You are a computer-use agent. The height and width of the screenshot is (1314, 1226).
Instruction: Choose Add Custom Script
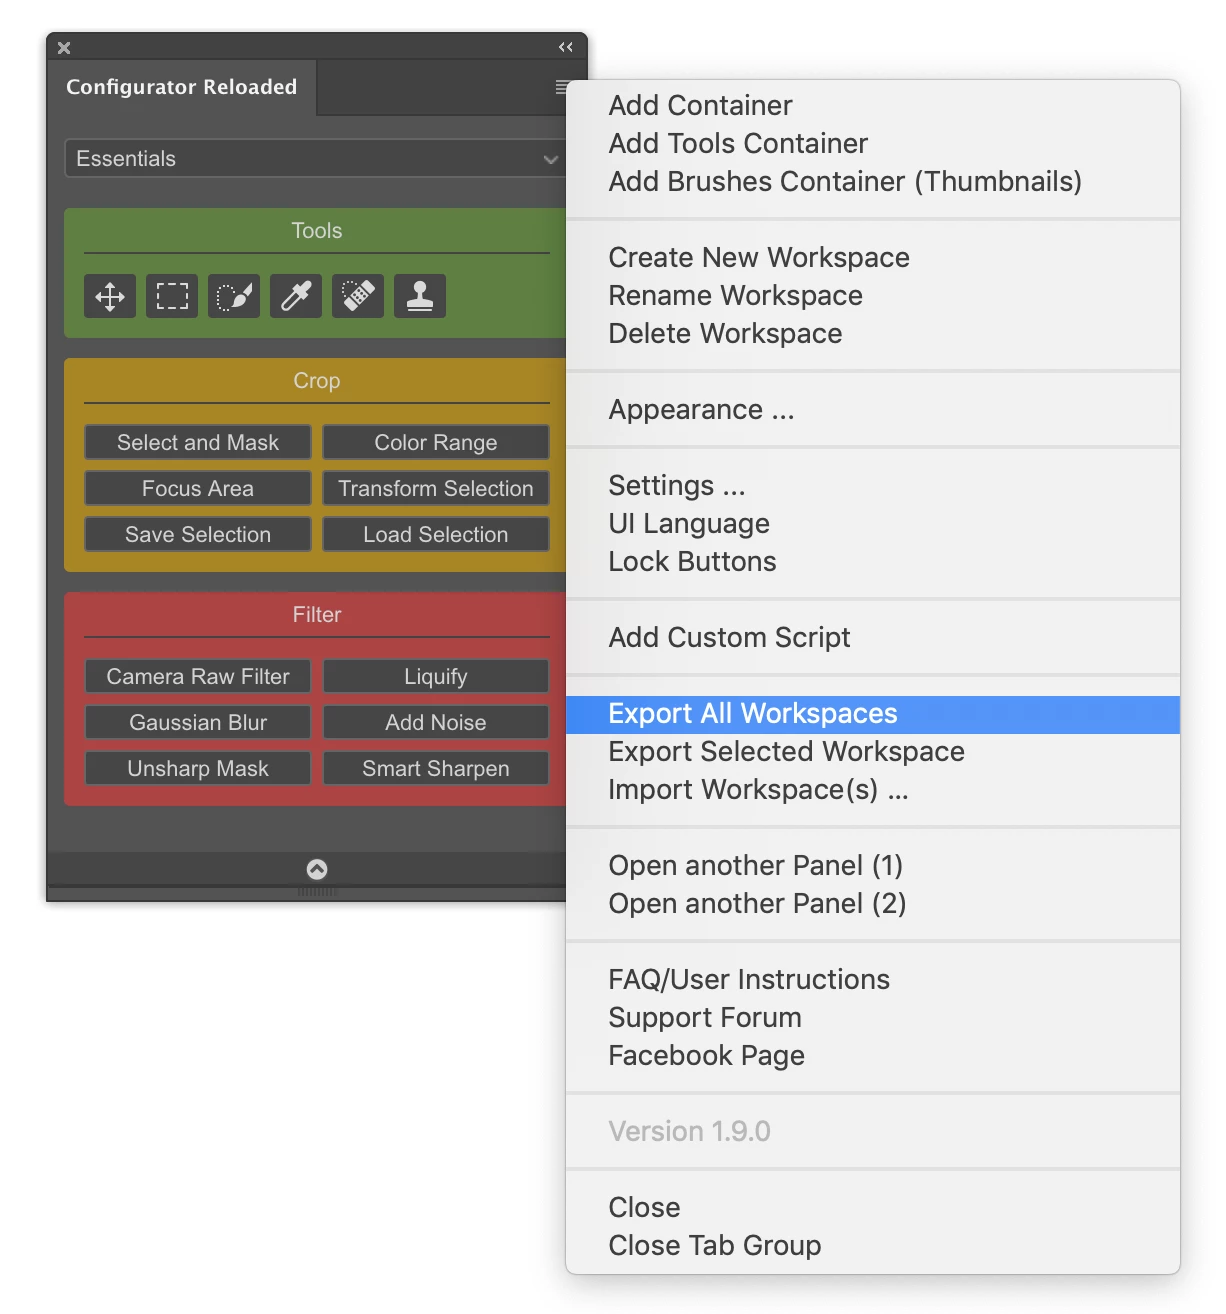click(873, 637)
